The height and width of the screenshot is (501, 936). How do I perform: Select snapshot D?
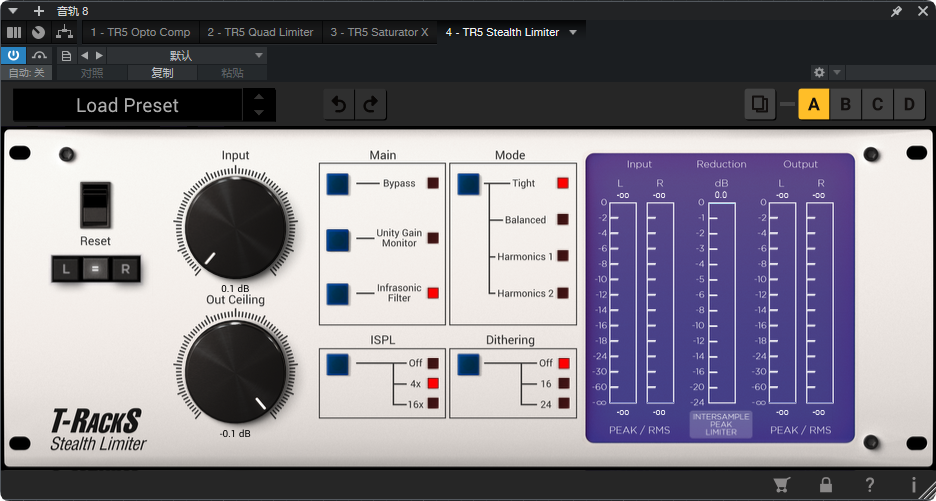(909, 104)
